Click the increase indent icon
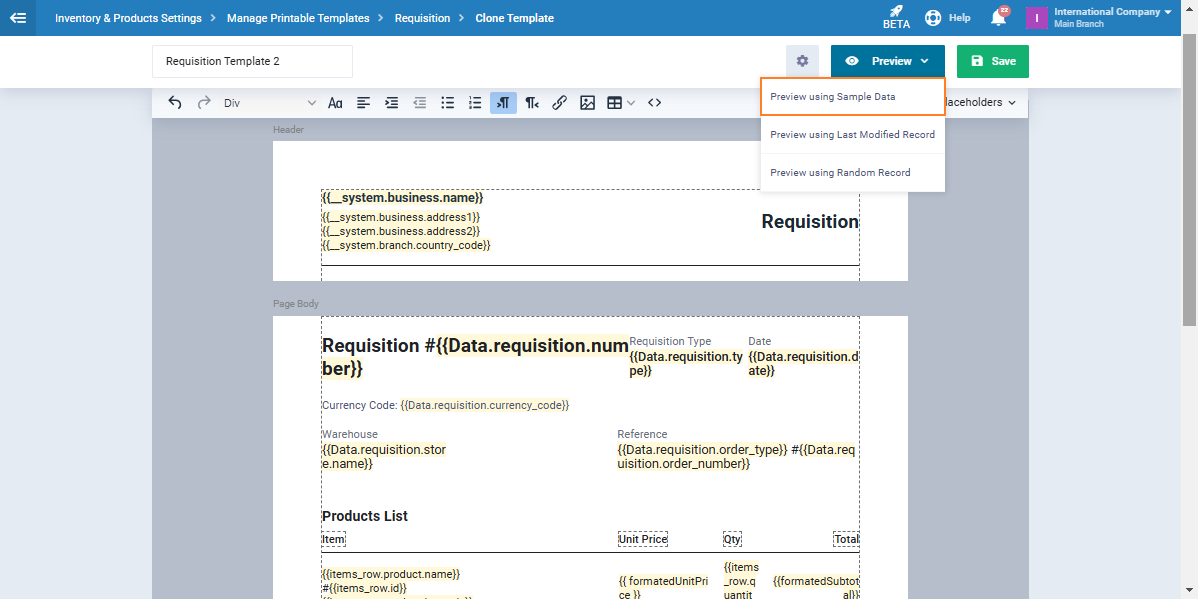 [x=392, y=102]
